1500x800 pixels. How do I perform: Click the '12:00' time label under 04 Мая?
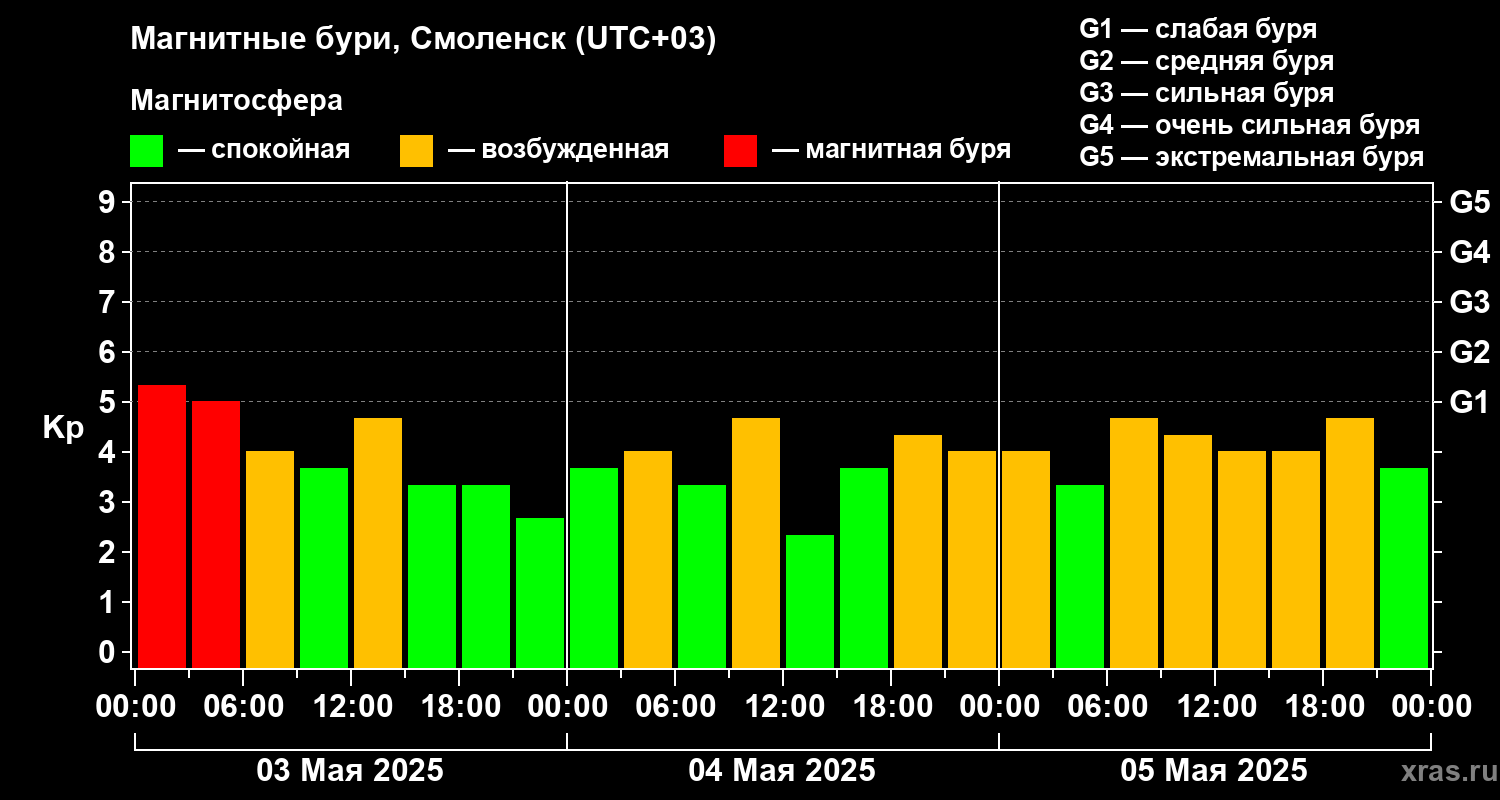coord(783,707)
